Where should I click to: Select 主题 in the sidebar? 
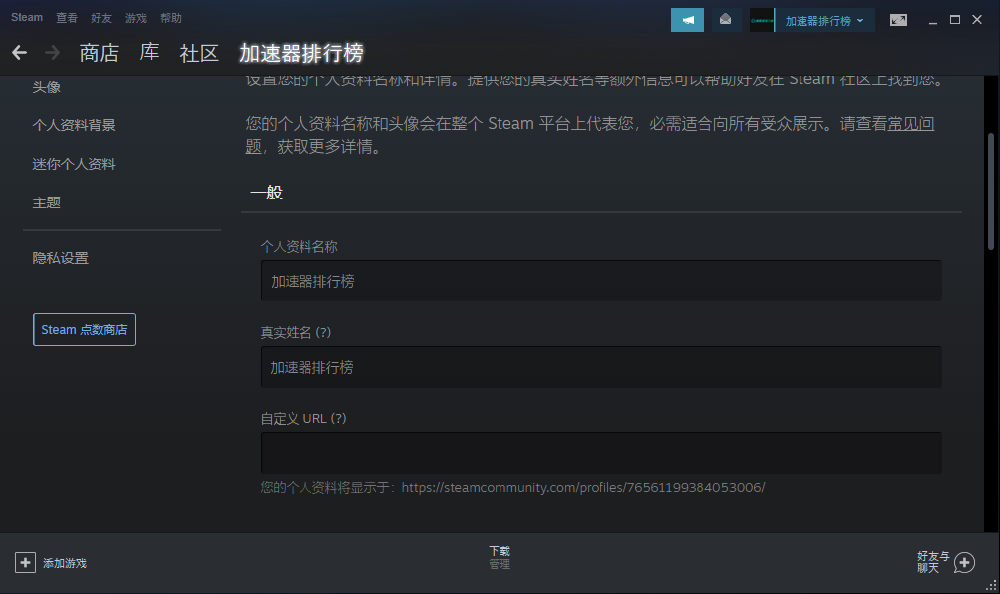pyautogui.click(x=47, y=202)
